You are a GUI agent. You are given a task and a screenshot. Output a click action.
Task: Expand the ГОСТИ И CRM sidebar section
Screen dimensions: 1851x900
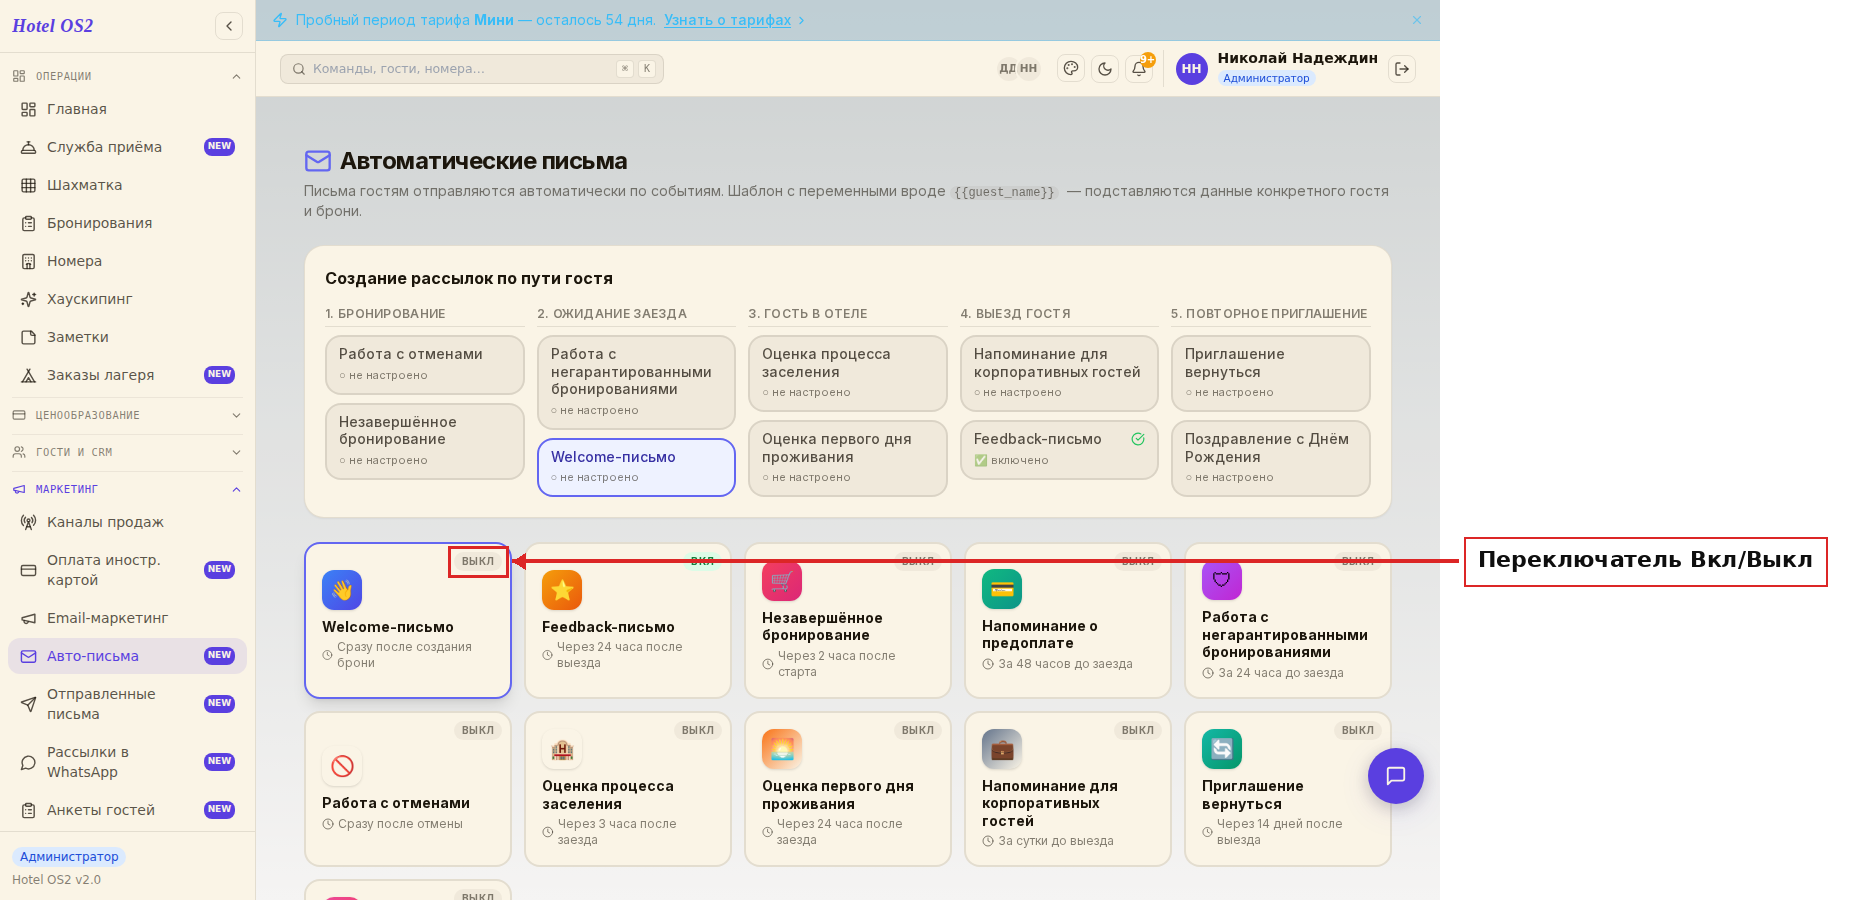click(x=127, y=452)
